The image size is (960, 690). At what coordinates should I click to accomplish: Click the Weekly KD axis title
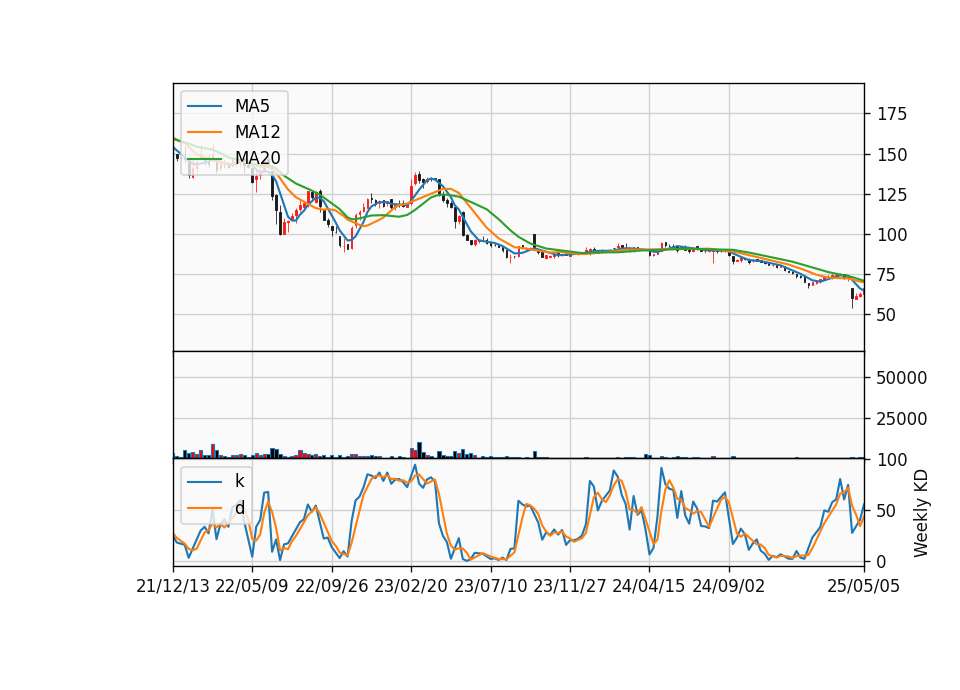(921, 513)
